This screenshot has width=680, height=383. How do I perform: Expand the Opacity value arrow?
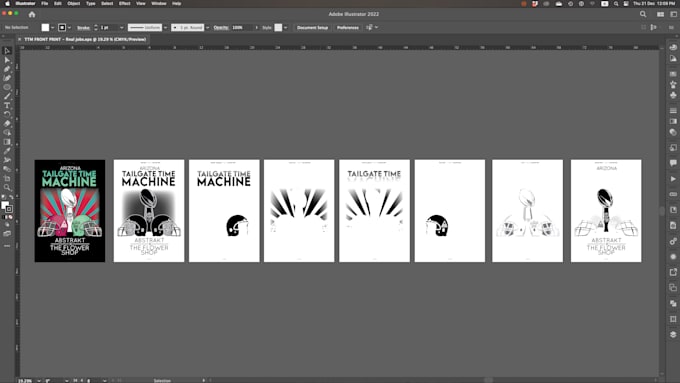point(256,27)
